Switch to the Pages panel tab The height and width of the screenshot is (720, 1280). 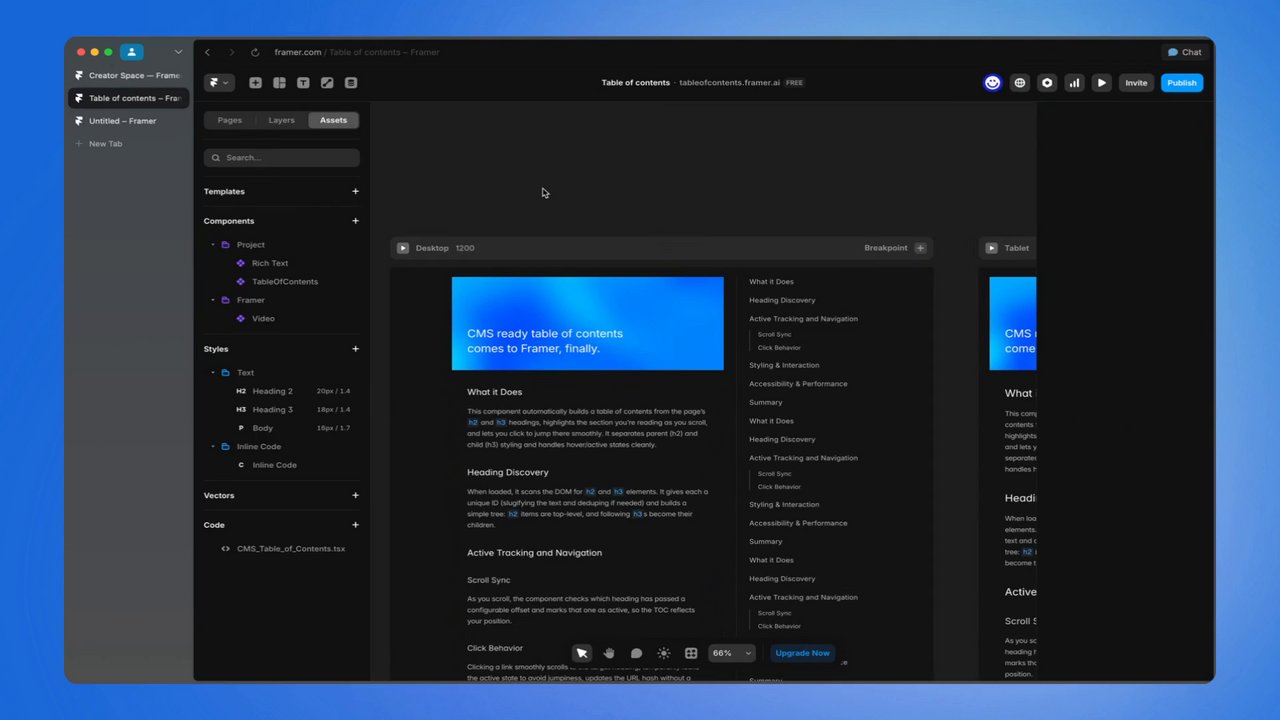(230, 120)
